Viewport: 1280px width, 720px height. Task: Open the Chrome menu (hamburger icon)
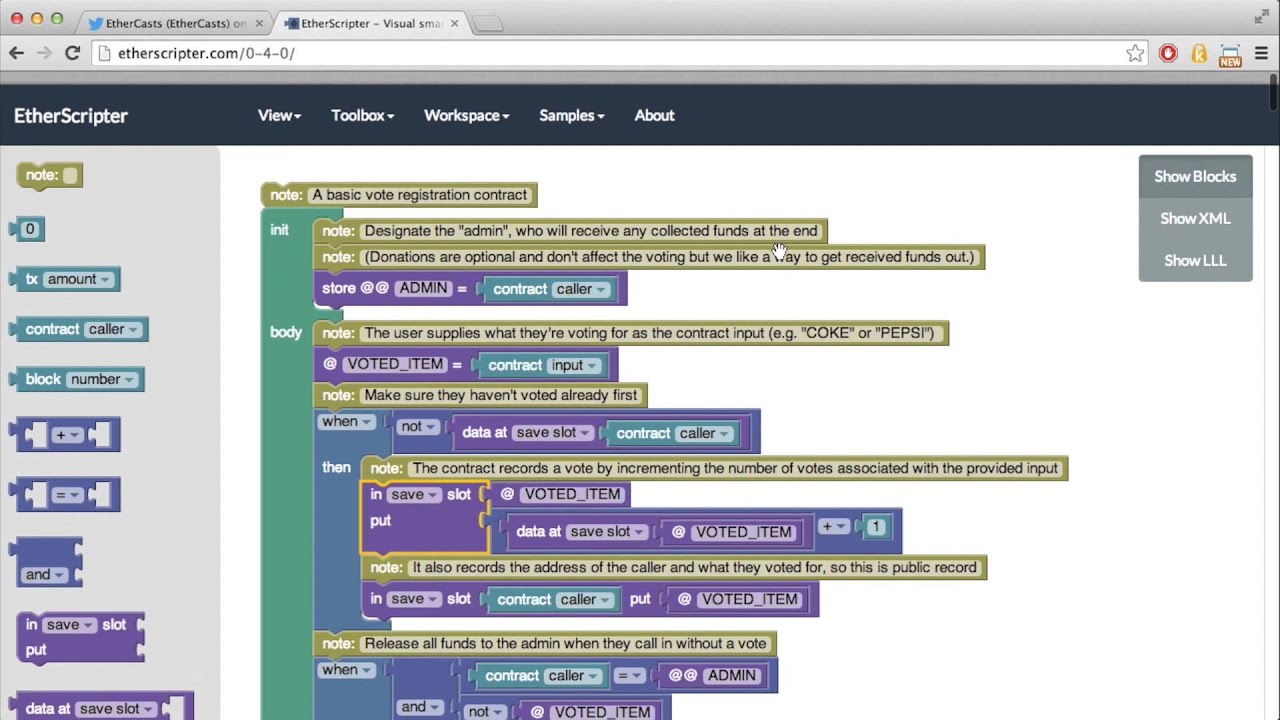coord(1261,53)
